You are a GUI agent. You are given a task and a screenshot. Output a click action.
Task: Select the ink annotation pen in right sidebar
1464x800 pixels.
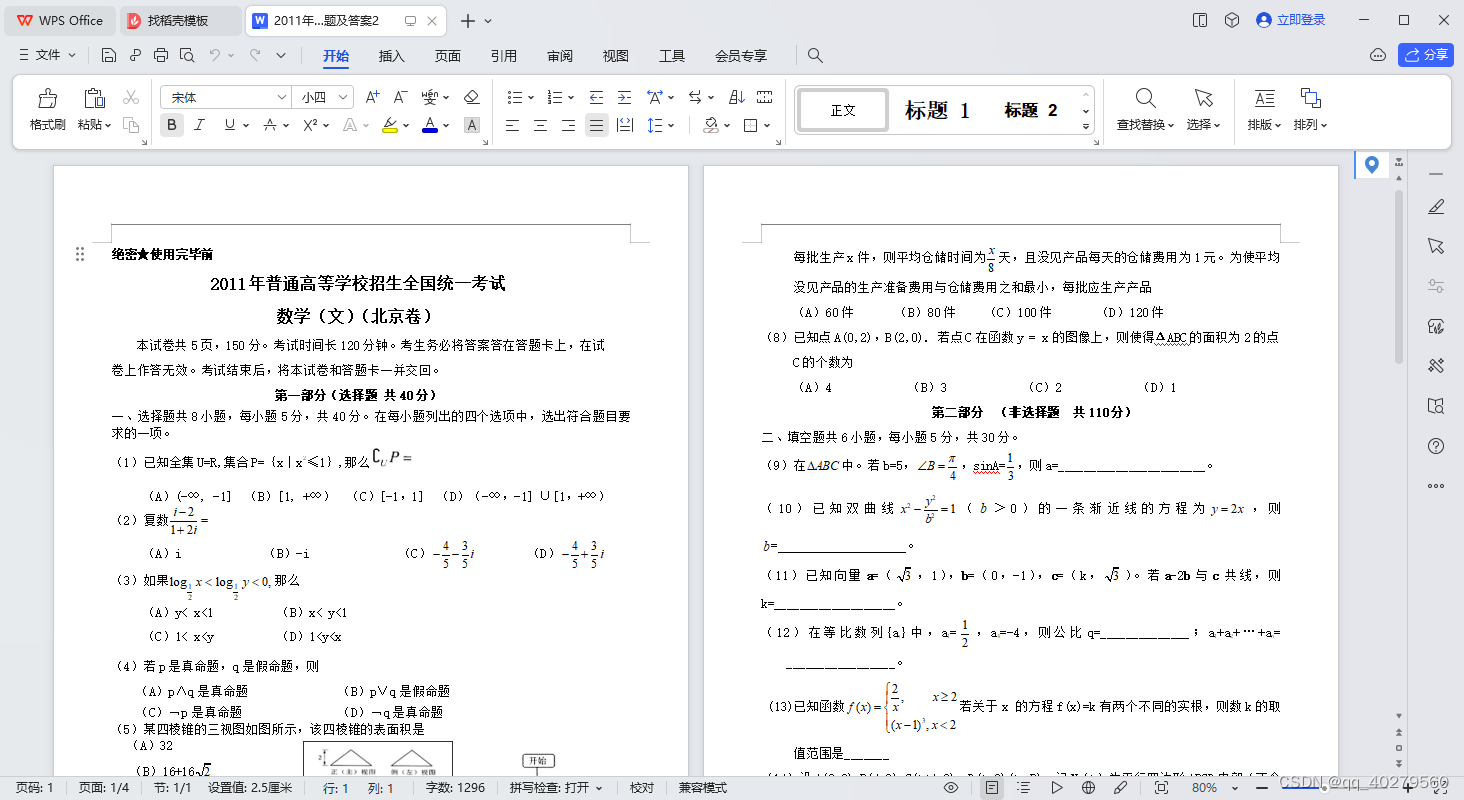coord(1436,206)
